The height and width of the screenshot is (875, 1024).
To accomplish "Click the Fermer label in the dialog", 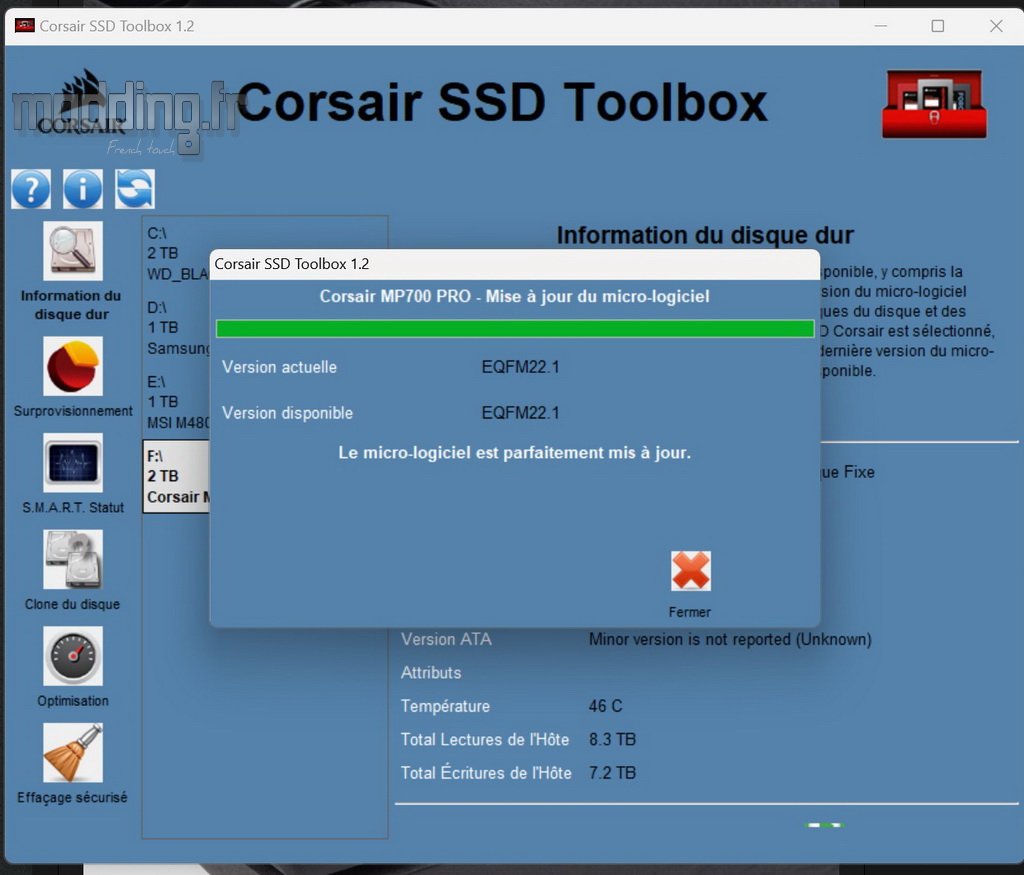I will pyautogui.click(x=690, y=612).
